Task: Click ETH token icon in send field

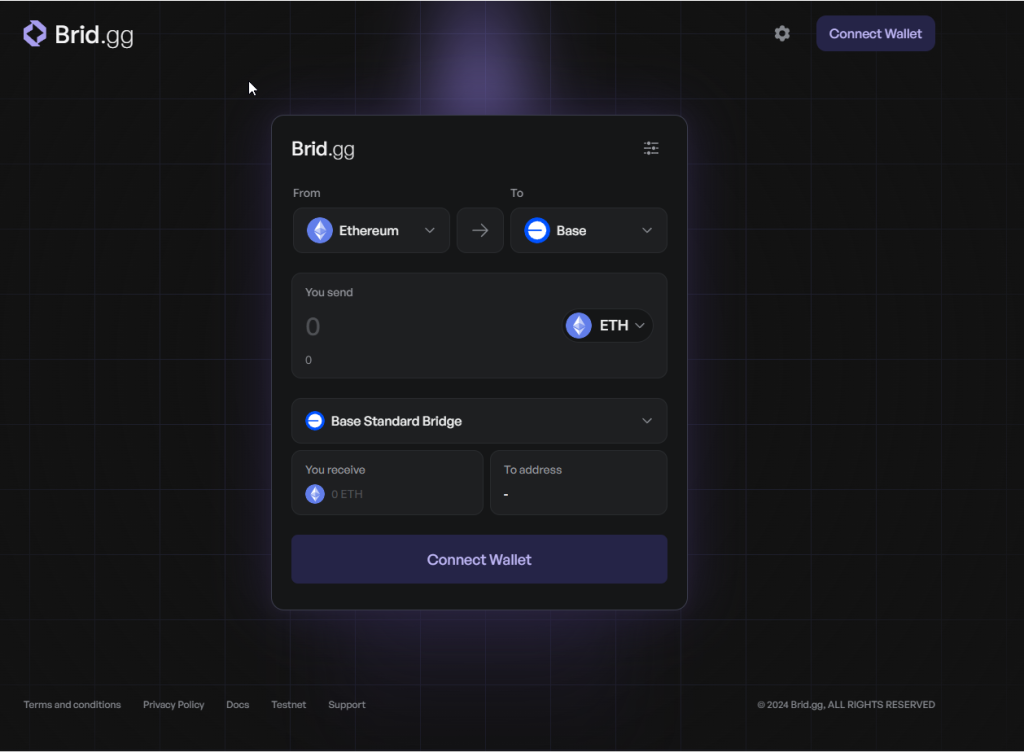Action: pyautogui.click(x=579, y=326)
